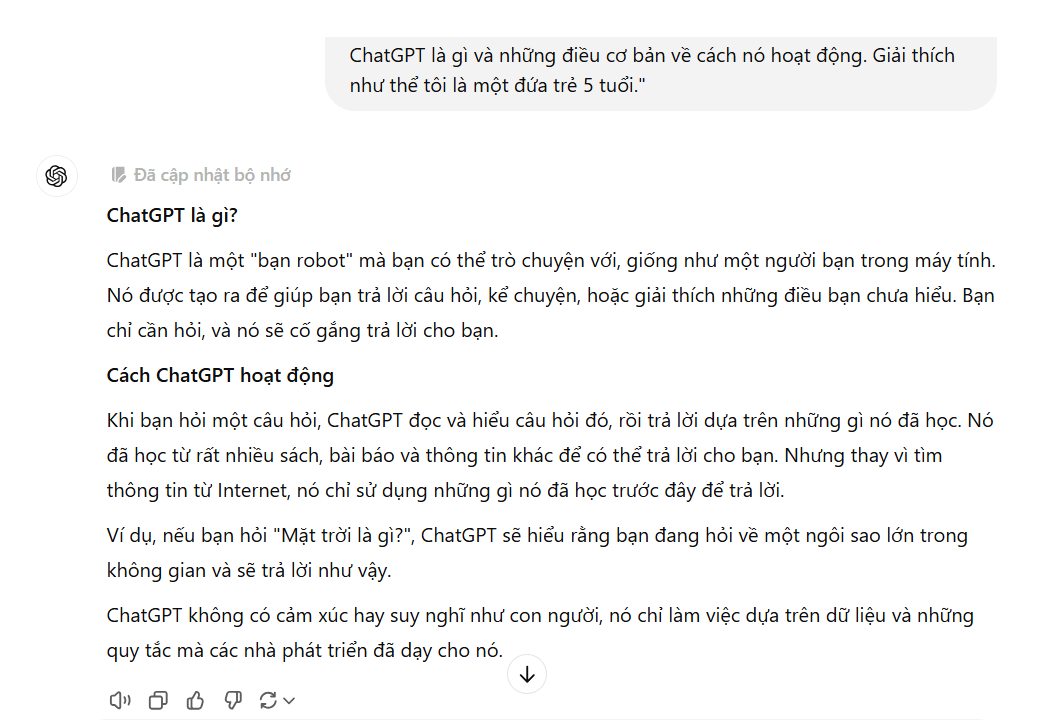Give the response a thumbs up
Image resolution: width=1057 pixels, height=720 pixels.
point(195,700)
